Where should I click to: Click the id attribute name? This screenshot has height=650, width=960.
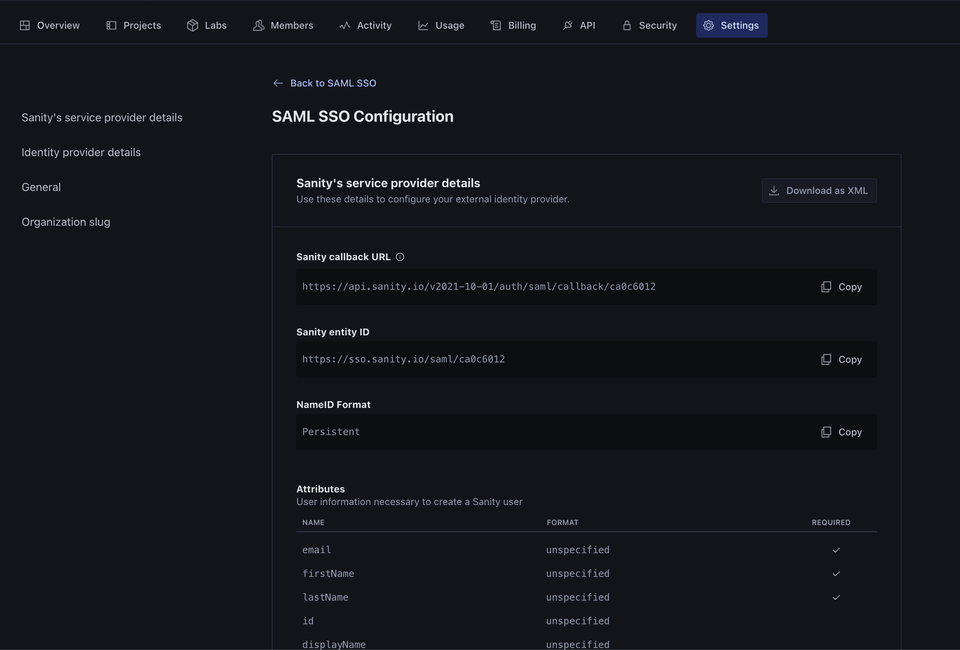tap(308, 621)
